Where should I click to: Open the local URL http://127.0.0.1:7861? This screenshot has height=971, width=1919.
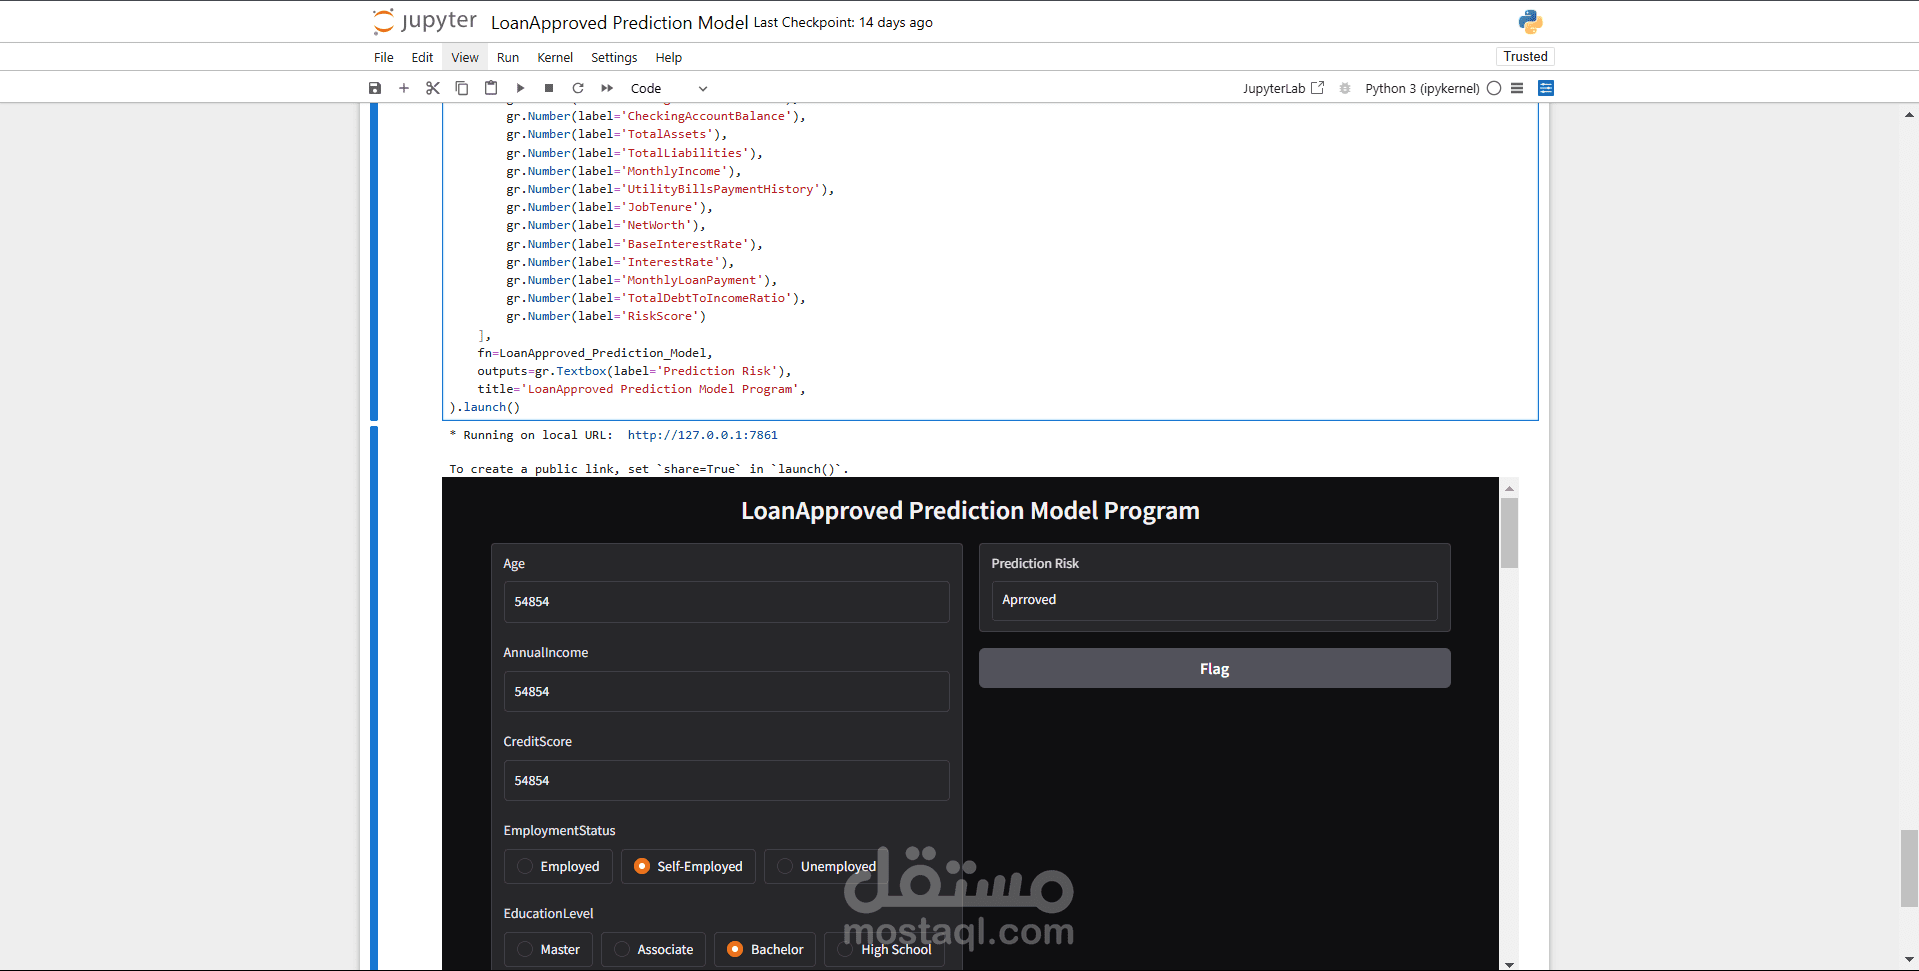click(x=702, y=435)
